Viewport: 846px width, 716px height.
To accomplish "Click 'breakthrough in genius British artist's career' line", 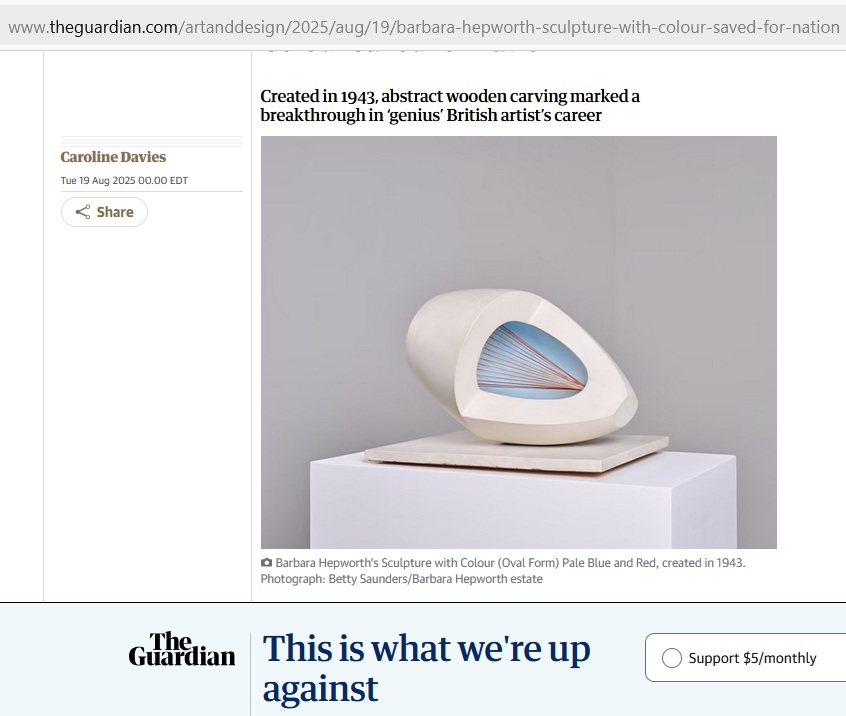I will (431, 115).
